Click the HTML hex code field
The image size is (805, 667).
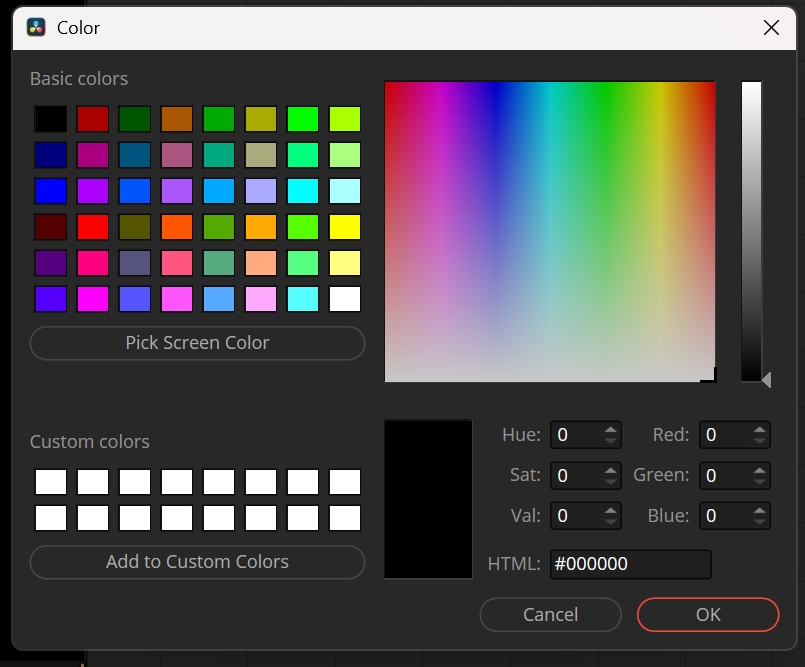pyautogui.click(x=631, y=564)
